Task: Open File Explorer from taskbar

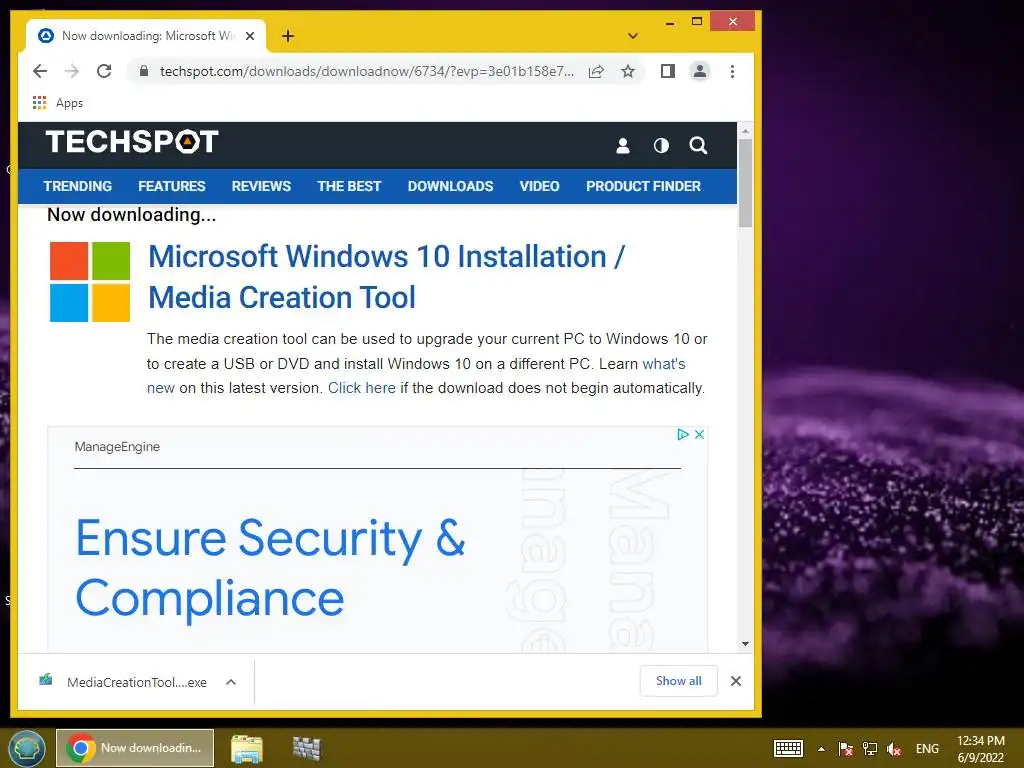Action: point(247,748)
